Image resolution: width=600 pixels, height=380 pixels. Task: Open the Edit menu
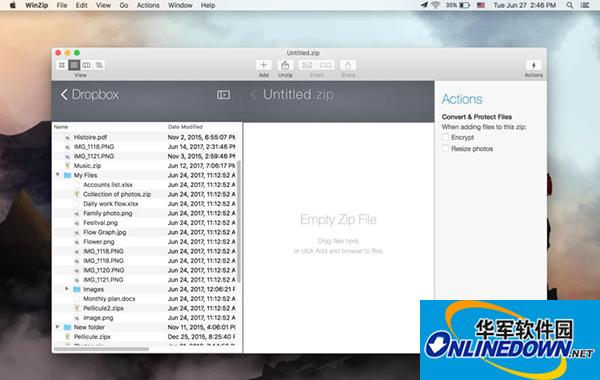point(82,5)
